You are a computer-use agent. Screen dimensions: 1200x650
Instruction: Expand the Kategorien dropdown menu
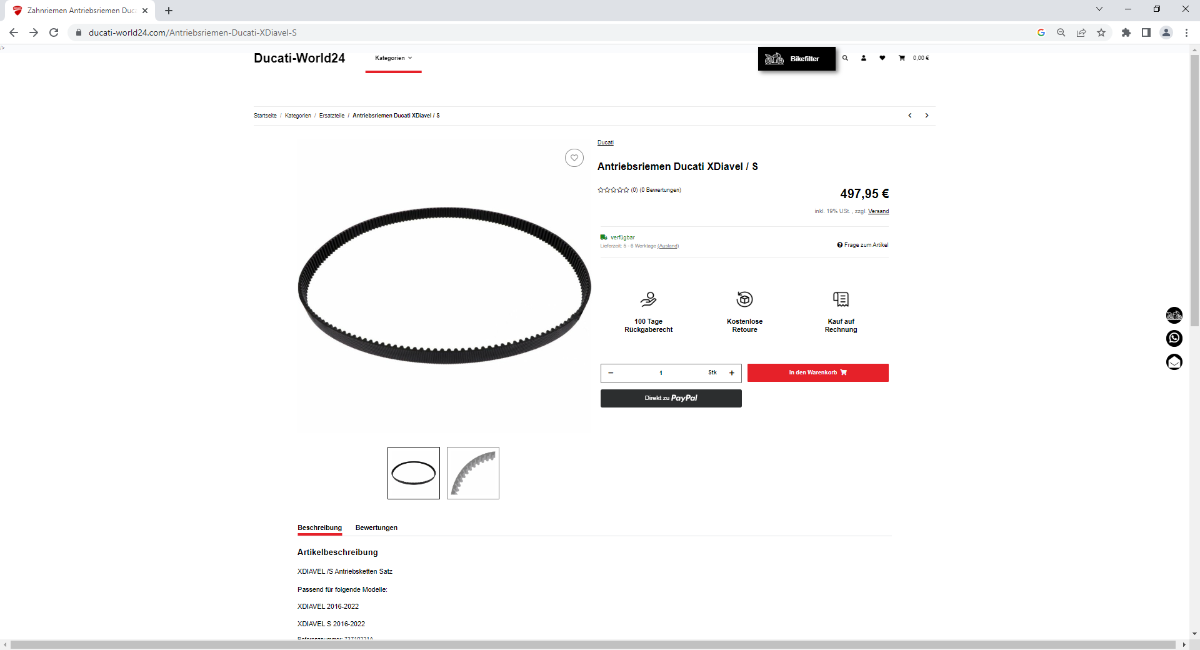[x=394, y=58]
